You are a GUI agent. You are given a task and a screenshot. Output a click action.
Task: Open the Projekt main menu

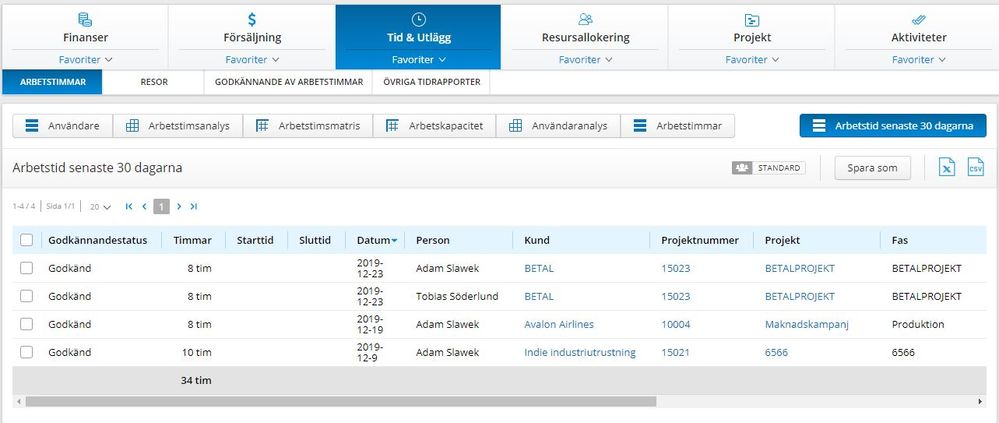pos(752,38)
